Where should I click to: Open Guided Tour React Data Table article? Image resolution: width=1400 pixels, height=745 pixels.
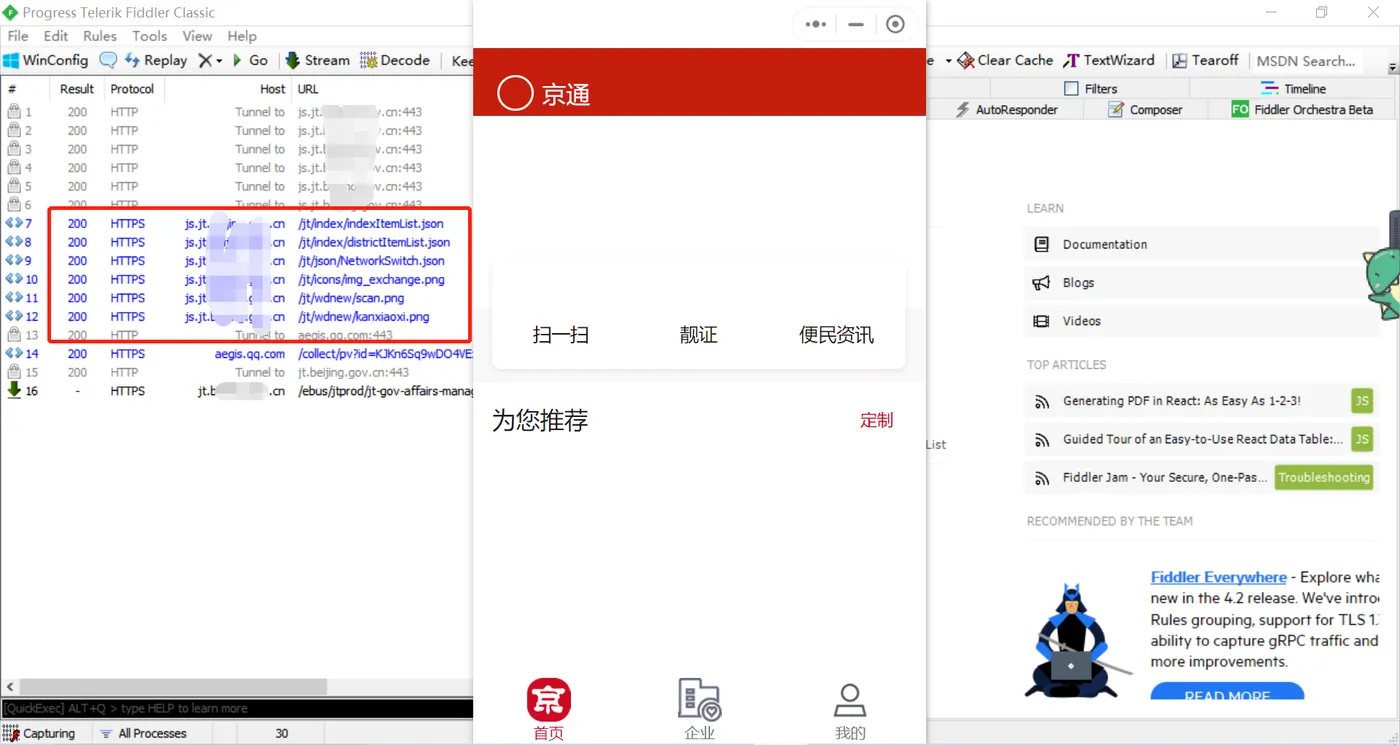(x=1203, y=439)
